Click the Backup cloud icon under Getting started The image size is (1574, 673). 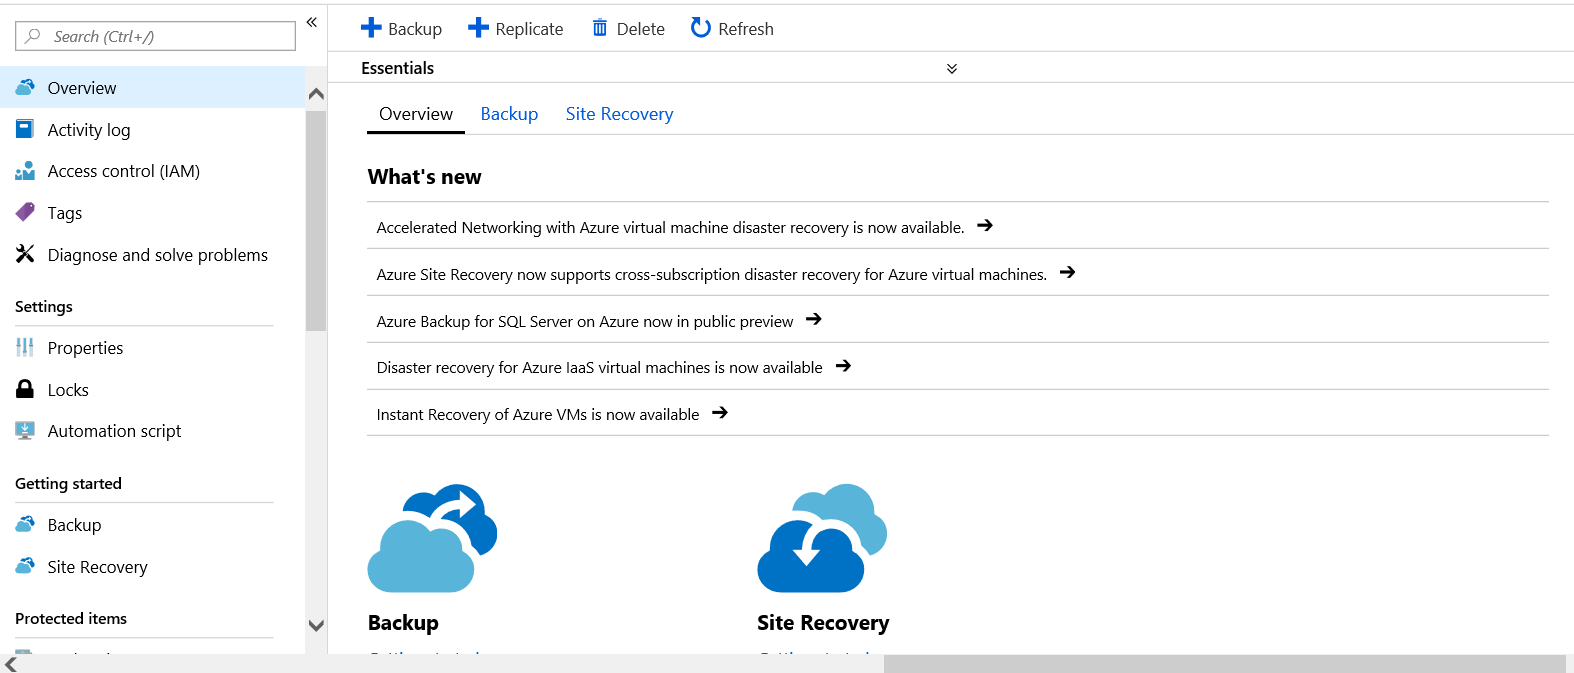[25, 524]
